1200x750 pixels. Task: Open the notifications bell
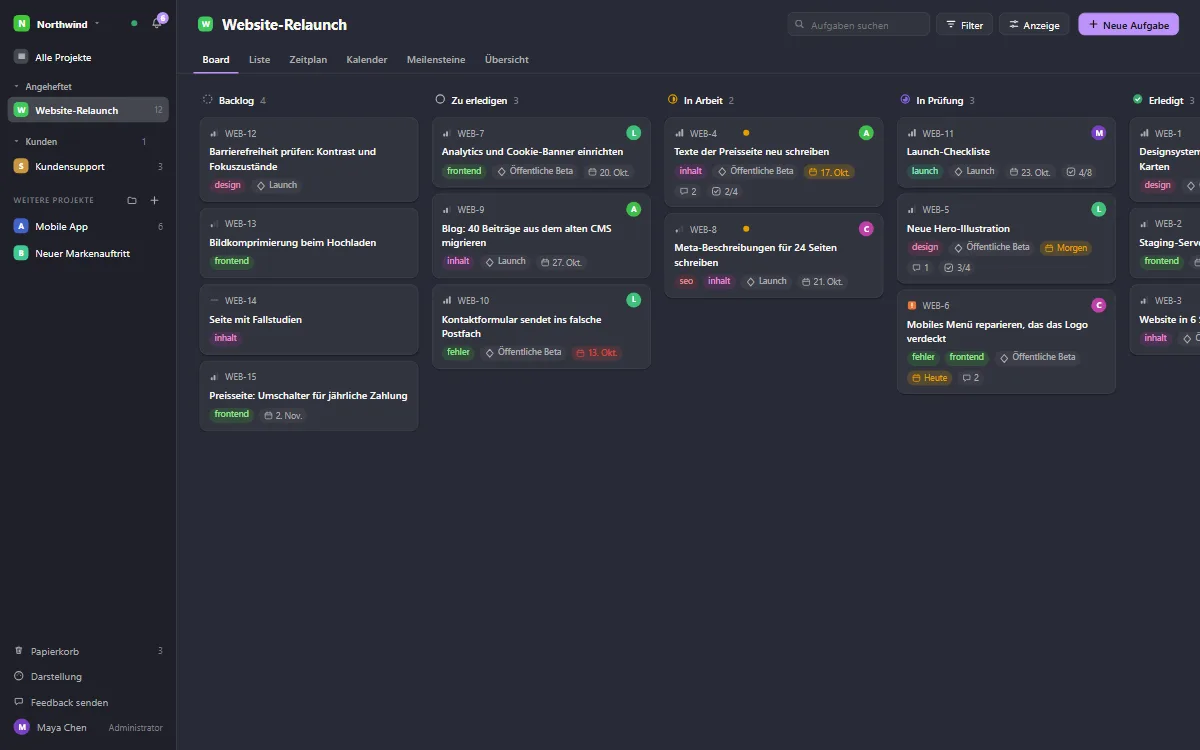point(156,23)
